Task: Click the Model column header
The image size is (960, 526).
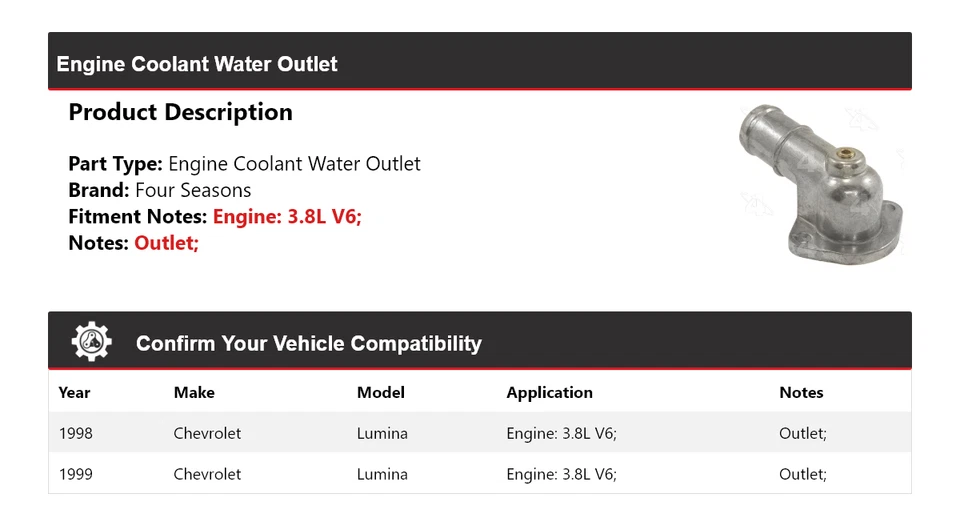Action: [x=380, y=393]
